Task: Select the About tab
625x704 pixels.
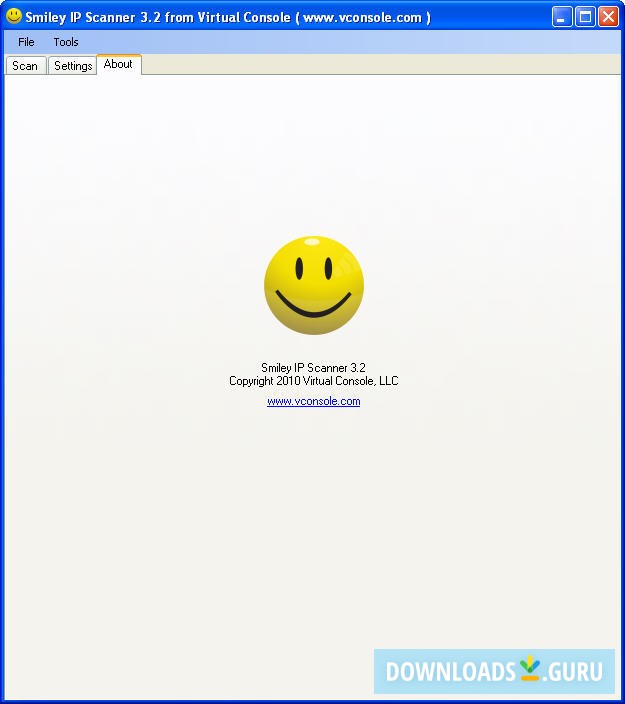Action: (x=119, y=64)
